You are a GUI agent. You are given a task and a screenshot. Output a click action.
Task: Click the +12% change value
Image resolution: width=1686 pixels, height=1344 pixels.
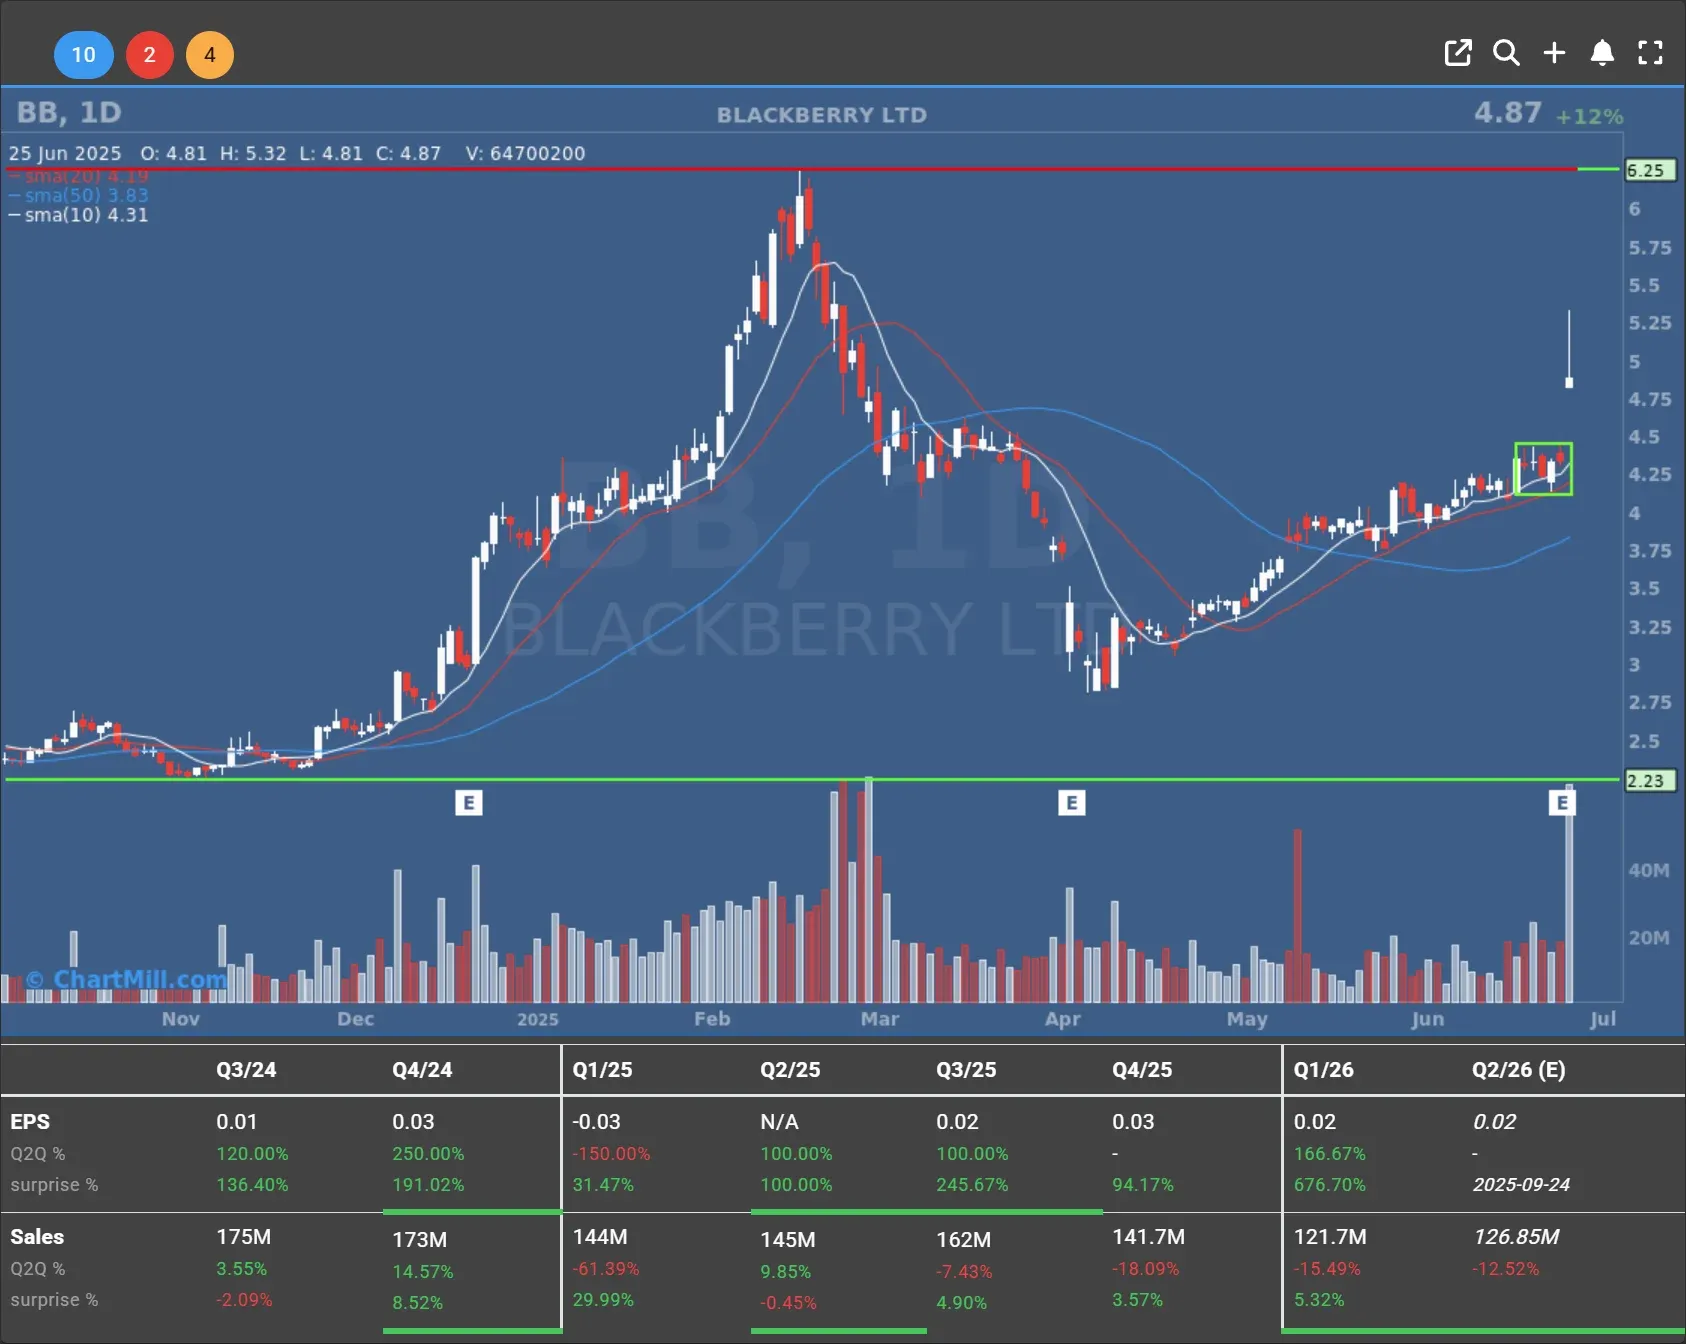coord(1589,116)
